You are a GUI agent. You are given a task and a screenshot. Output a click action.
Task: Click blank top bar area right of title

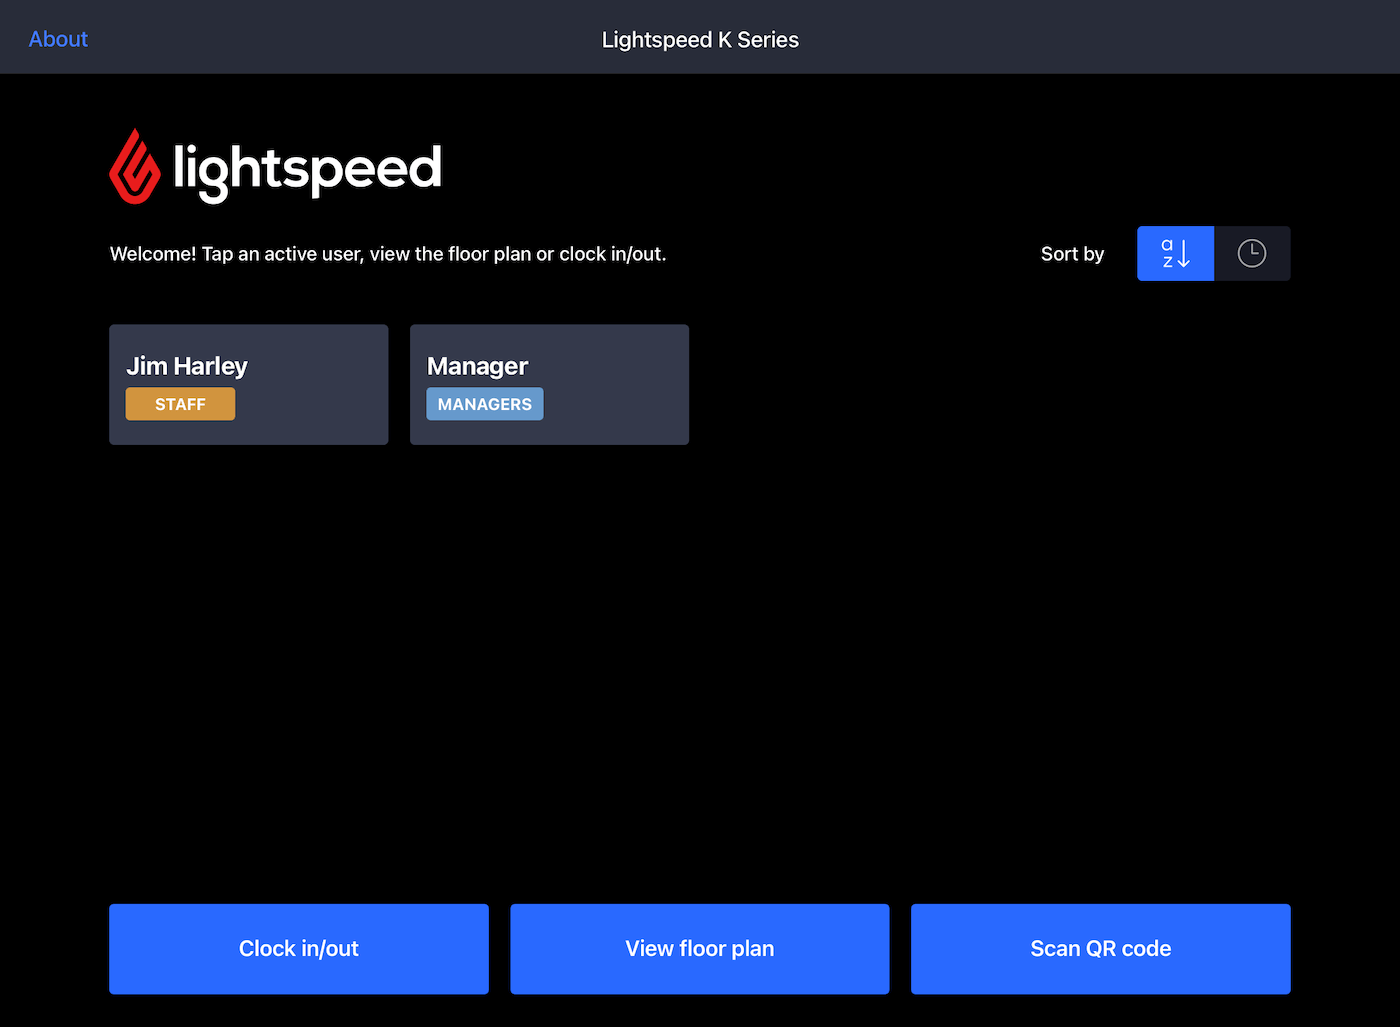point(1100,38)
